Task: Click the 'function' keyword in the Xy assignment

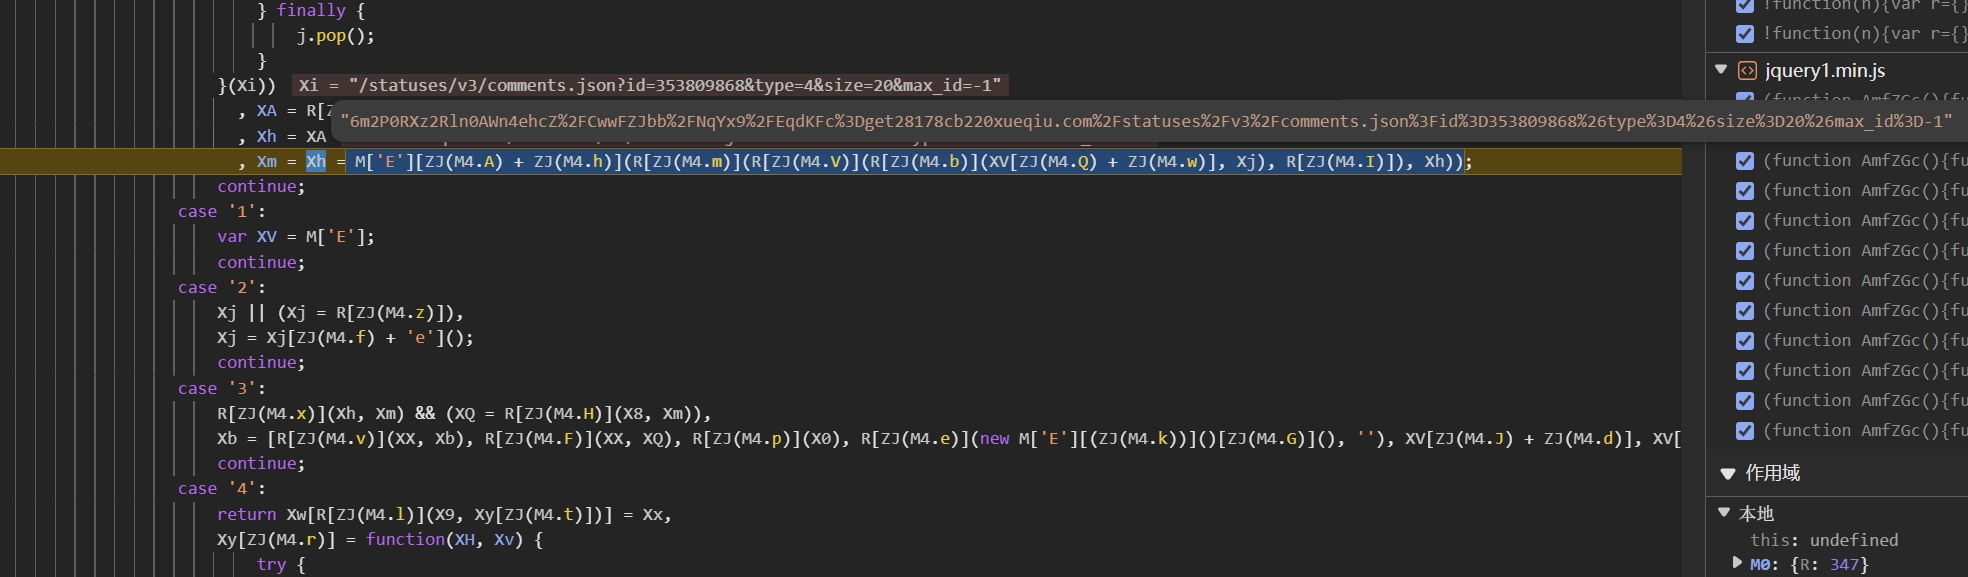Action: point(405,539)
